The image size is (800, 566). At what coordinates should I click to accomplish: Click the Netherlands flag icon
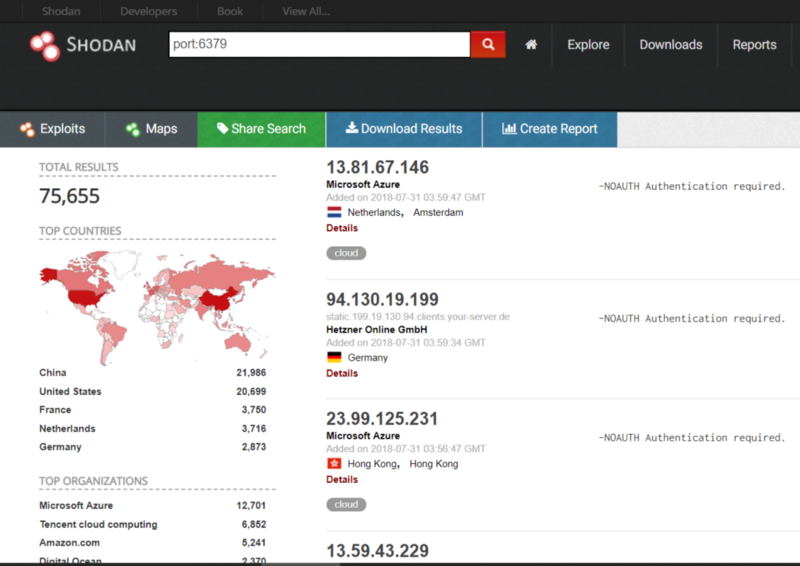(x=334, y=212)
